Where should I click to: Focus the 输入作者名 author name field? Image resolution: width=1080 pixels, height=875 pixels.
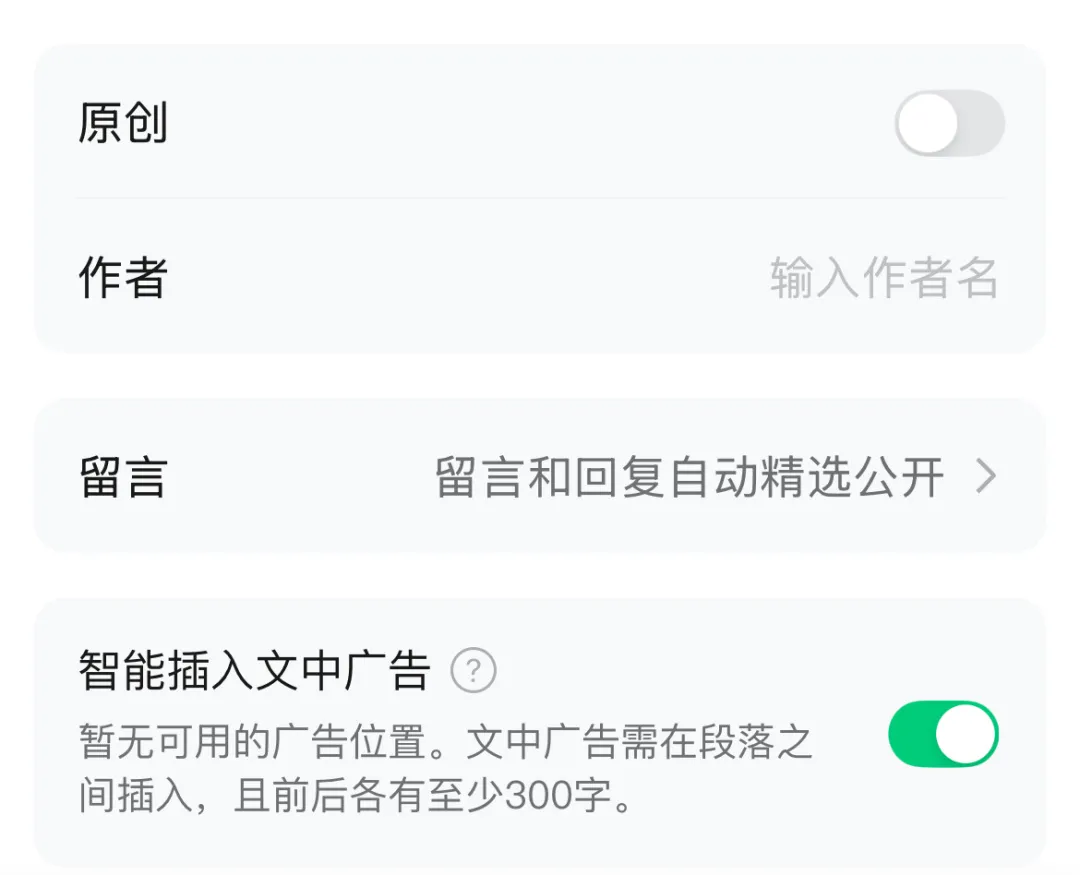tap(884, 278)
